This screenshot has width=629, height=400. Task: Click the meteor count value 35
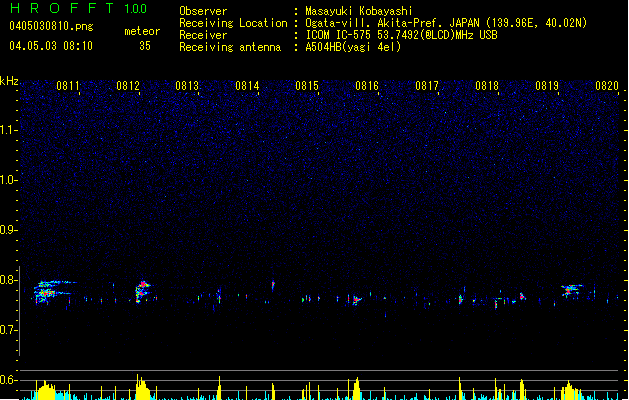145,46
